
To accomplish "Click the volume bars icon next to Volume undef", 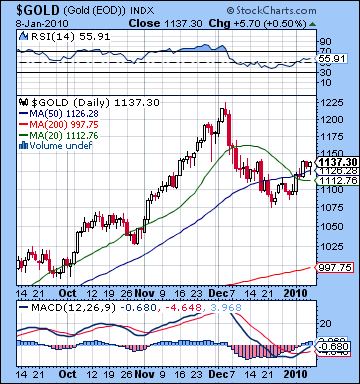I will tap(24, 146).
